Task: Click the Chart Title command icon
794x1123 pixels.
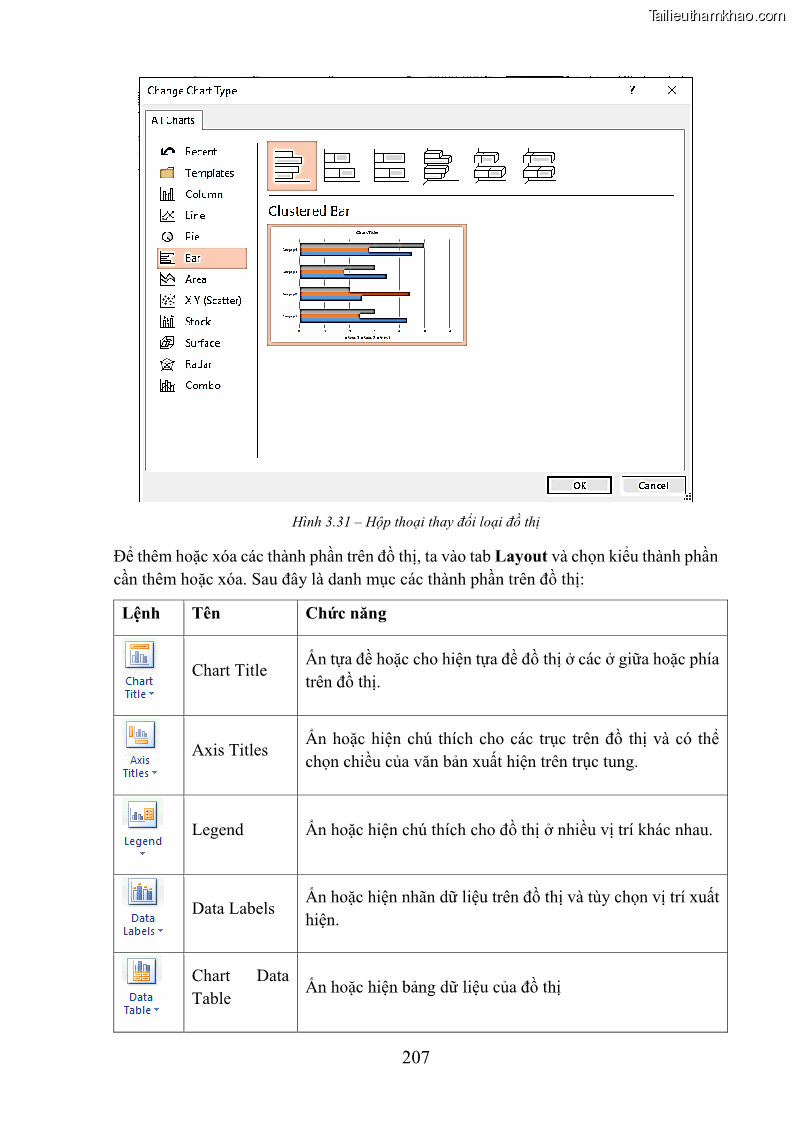Action: click(x=139, y=656)
